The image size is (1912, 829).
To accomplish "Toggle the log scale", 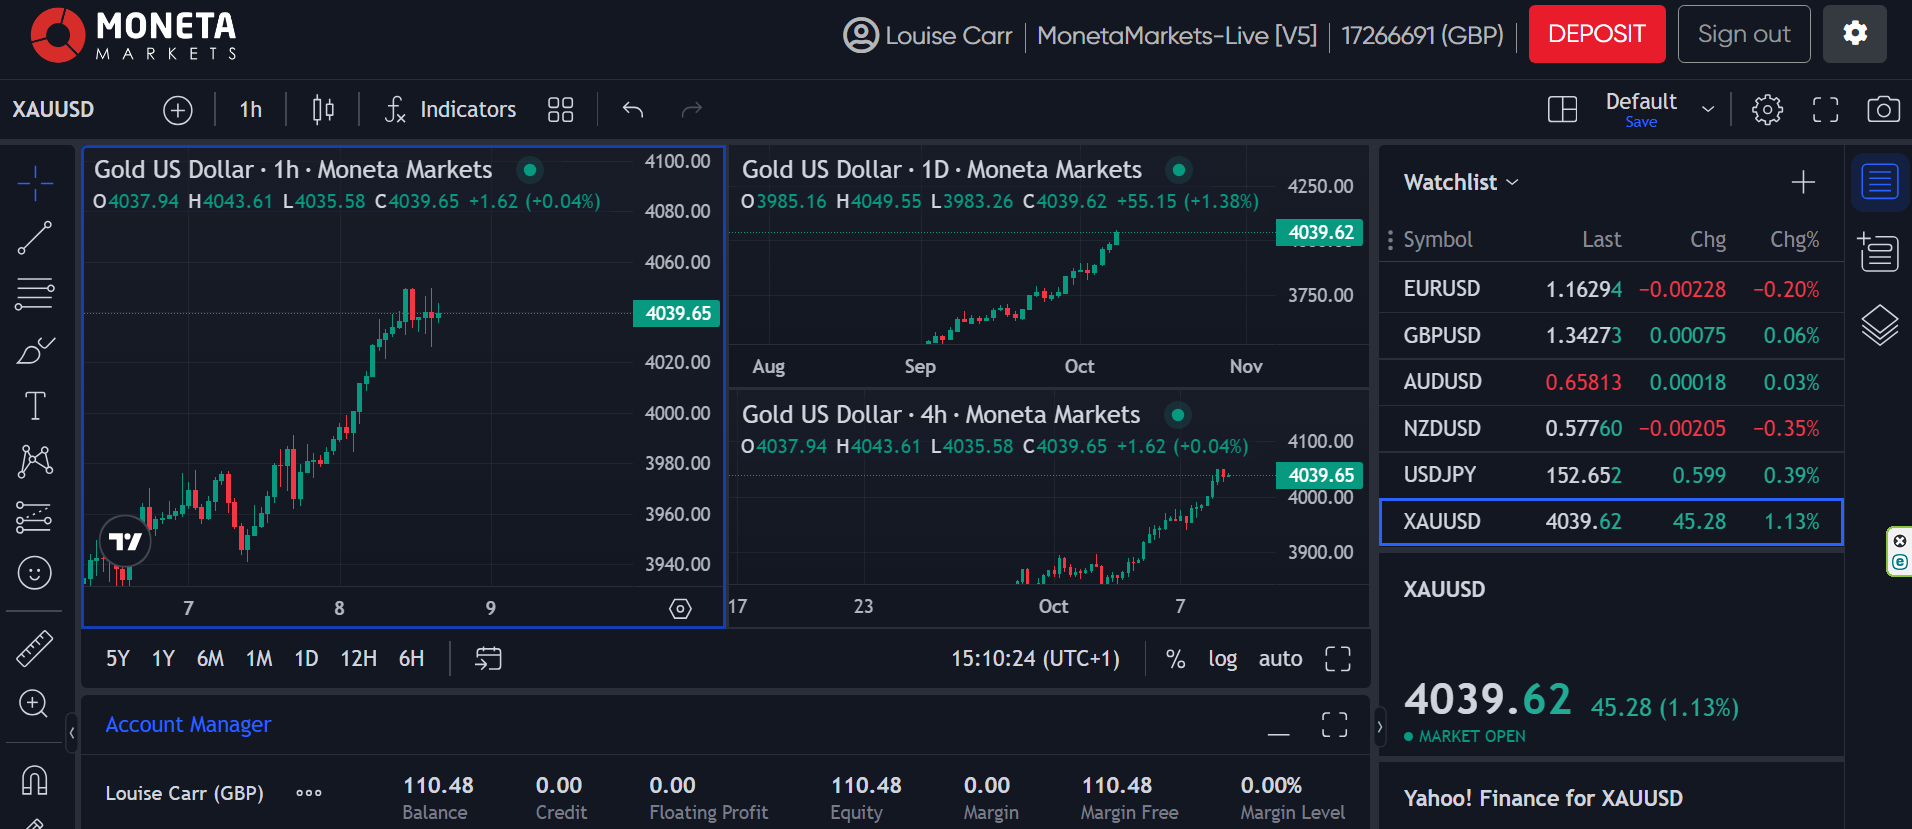I will click(1222, 659).
